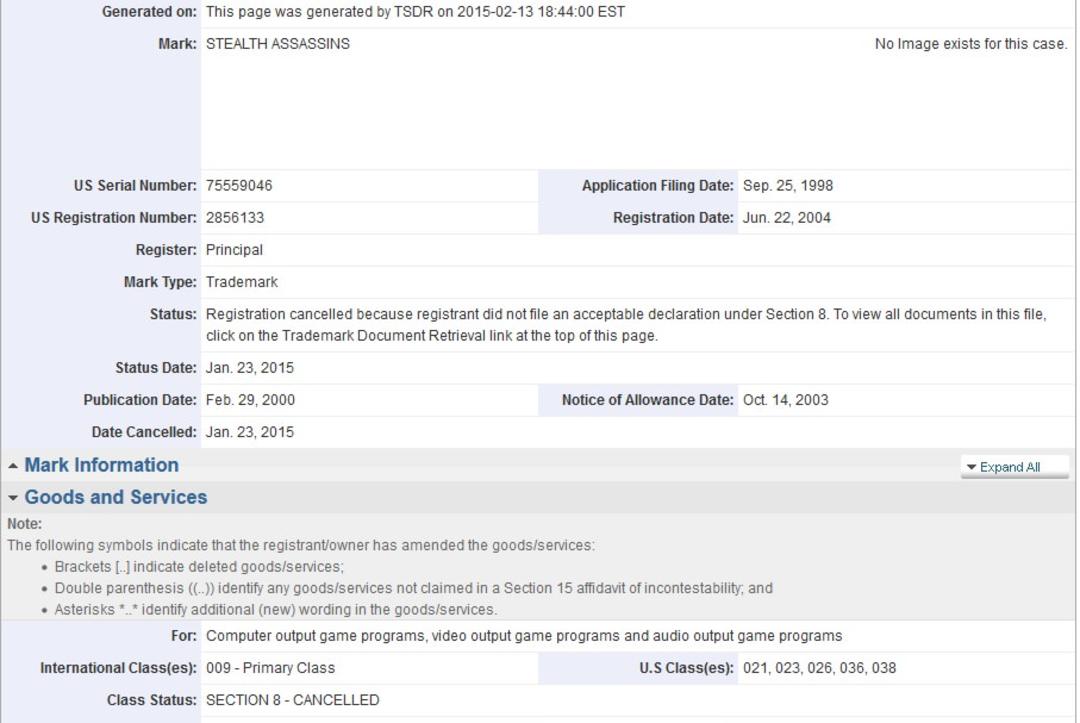Image resolution: width=1080 pixels, height=723 pixels.
Task: Click the Date Cancelled value Jan. 23, 2015
Action: coord(249,432)
